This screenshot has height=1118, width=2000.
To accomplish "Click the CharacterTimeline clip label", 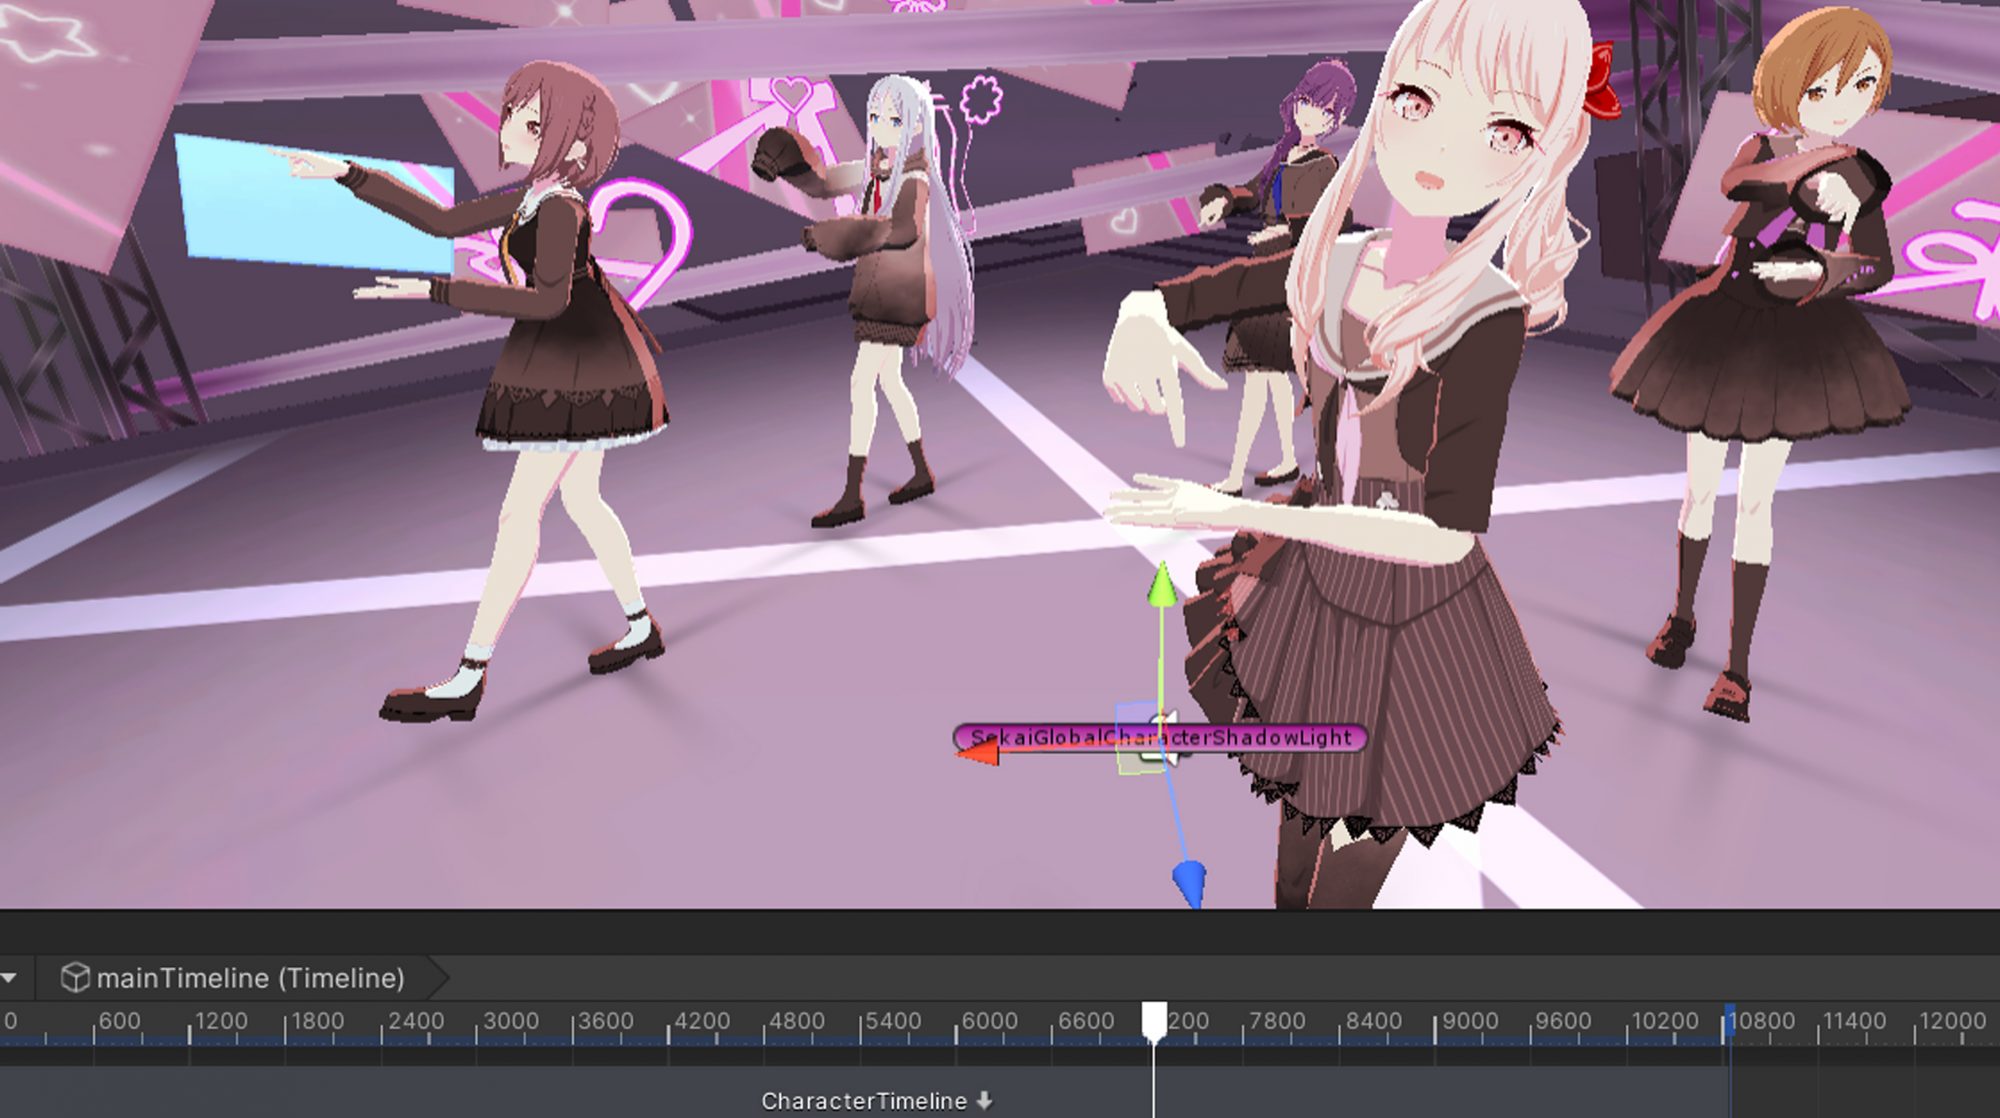I will pos(864,1101).
